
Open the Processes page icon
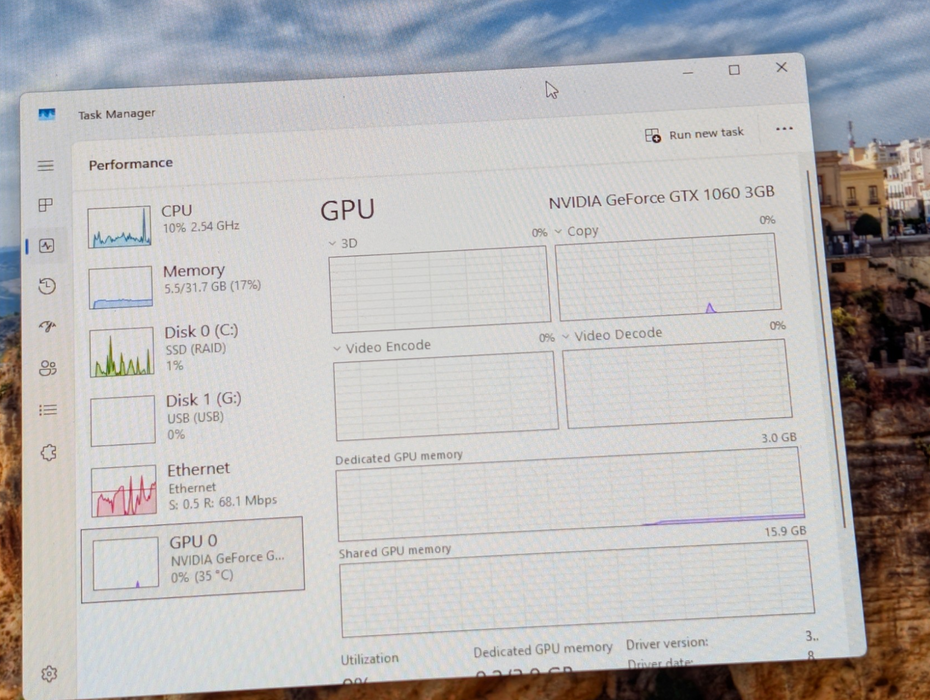click(x=46, y=205)
